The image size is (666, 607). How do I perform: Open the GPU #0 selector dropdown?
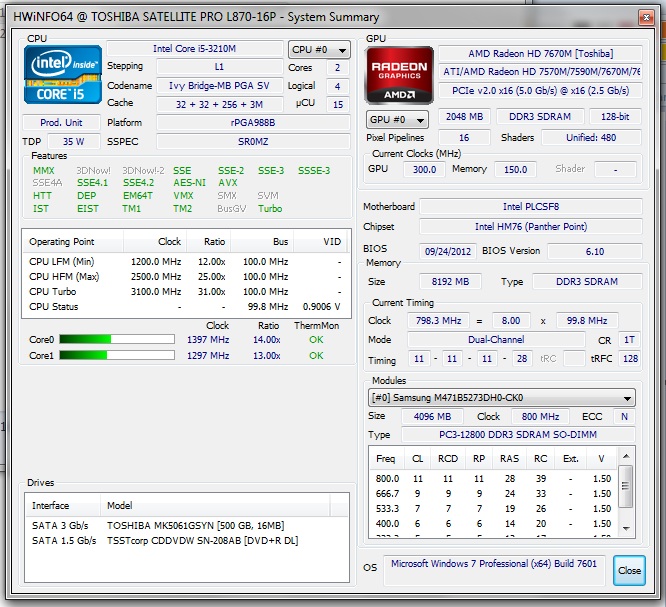[x=397, y=119]
